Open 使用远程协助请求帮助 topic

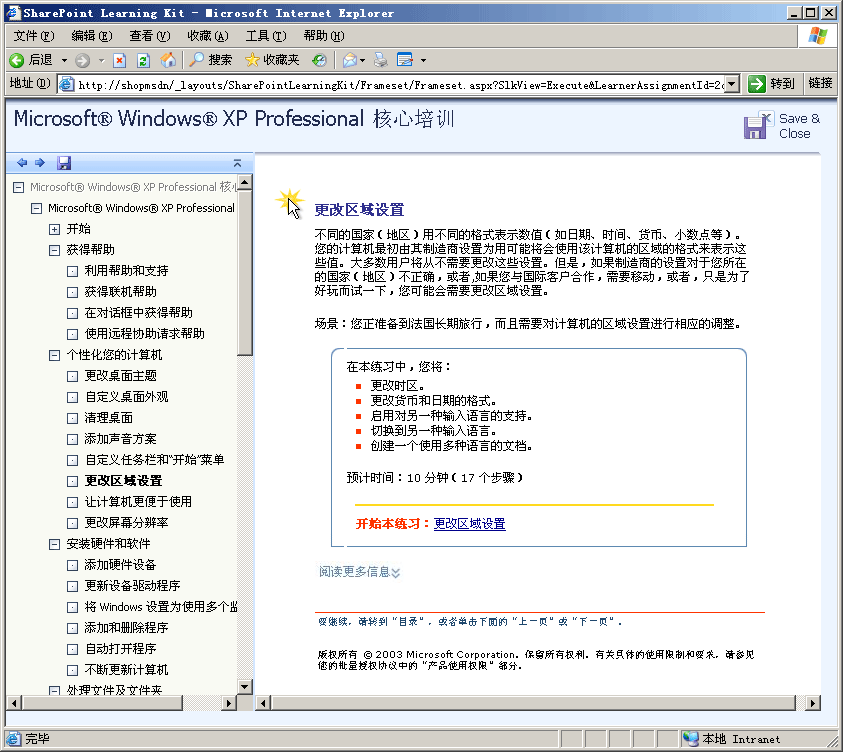pyautogui.click(x=145, y=334)
